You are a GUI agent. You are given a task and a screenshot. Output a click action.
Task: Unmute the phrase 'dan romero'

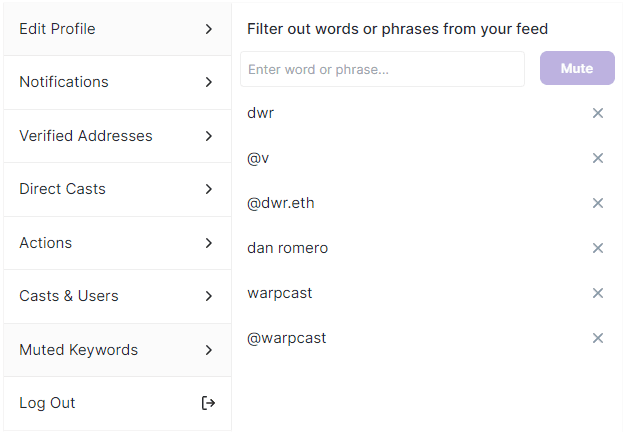[598, 248]
